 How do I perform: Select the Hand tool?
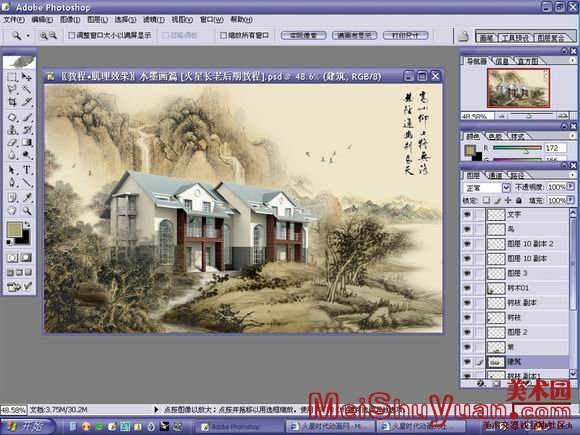(12, 210)
